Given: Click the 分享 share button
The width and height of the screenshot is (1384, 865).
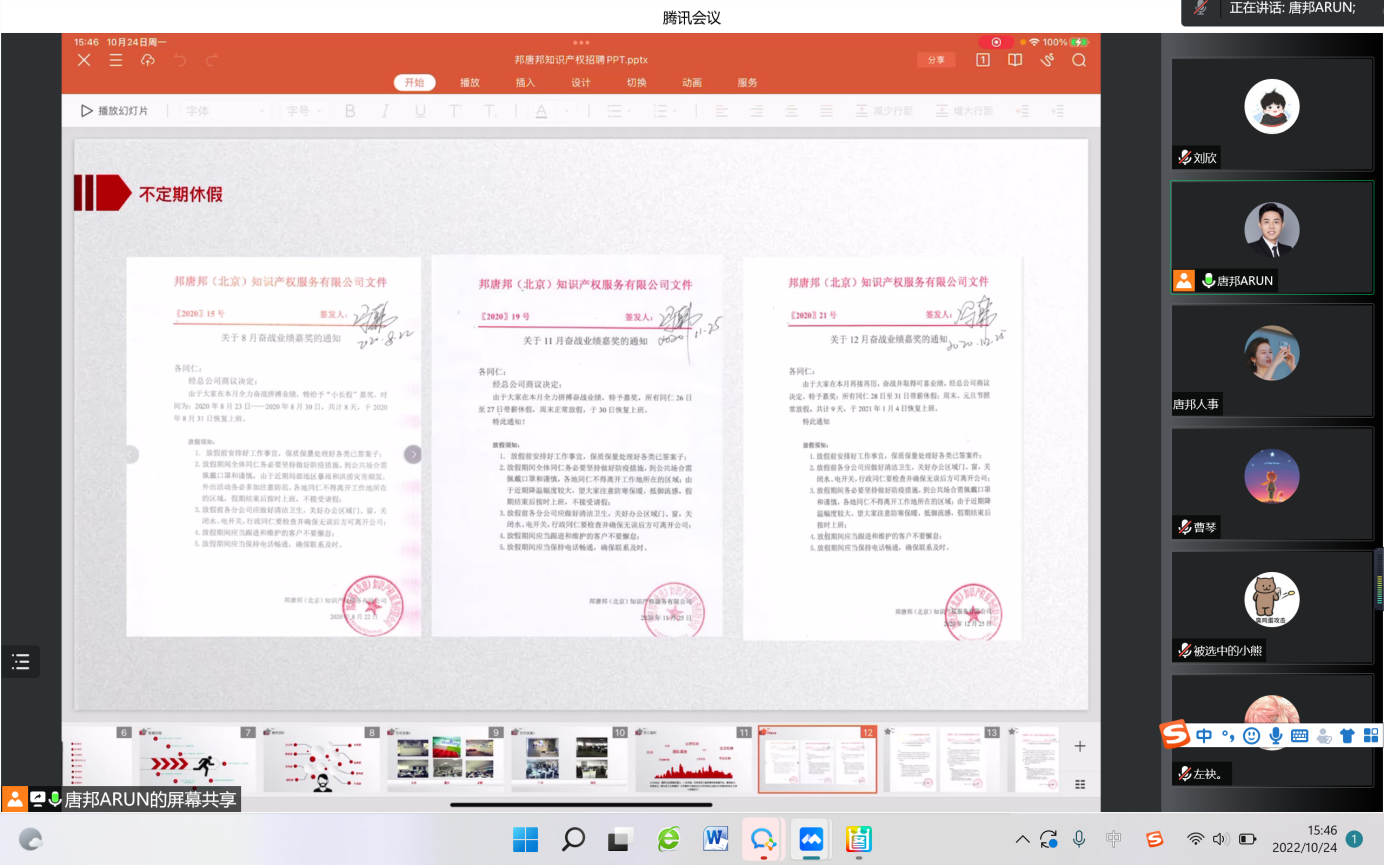Looking at the screenshot, I should pyautogui.click(x=936, y=60).
